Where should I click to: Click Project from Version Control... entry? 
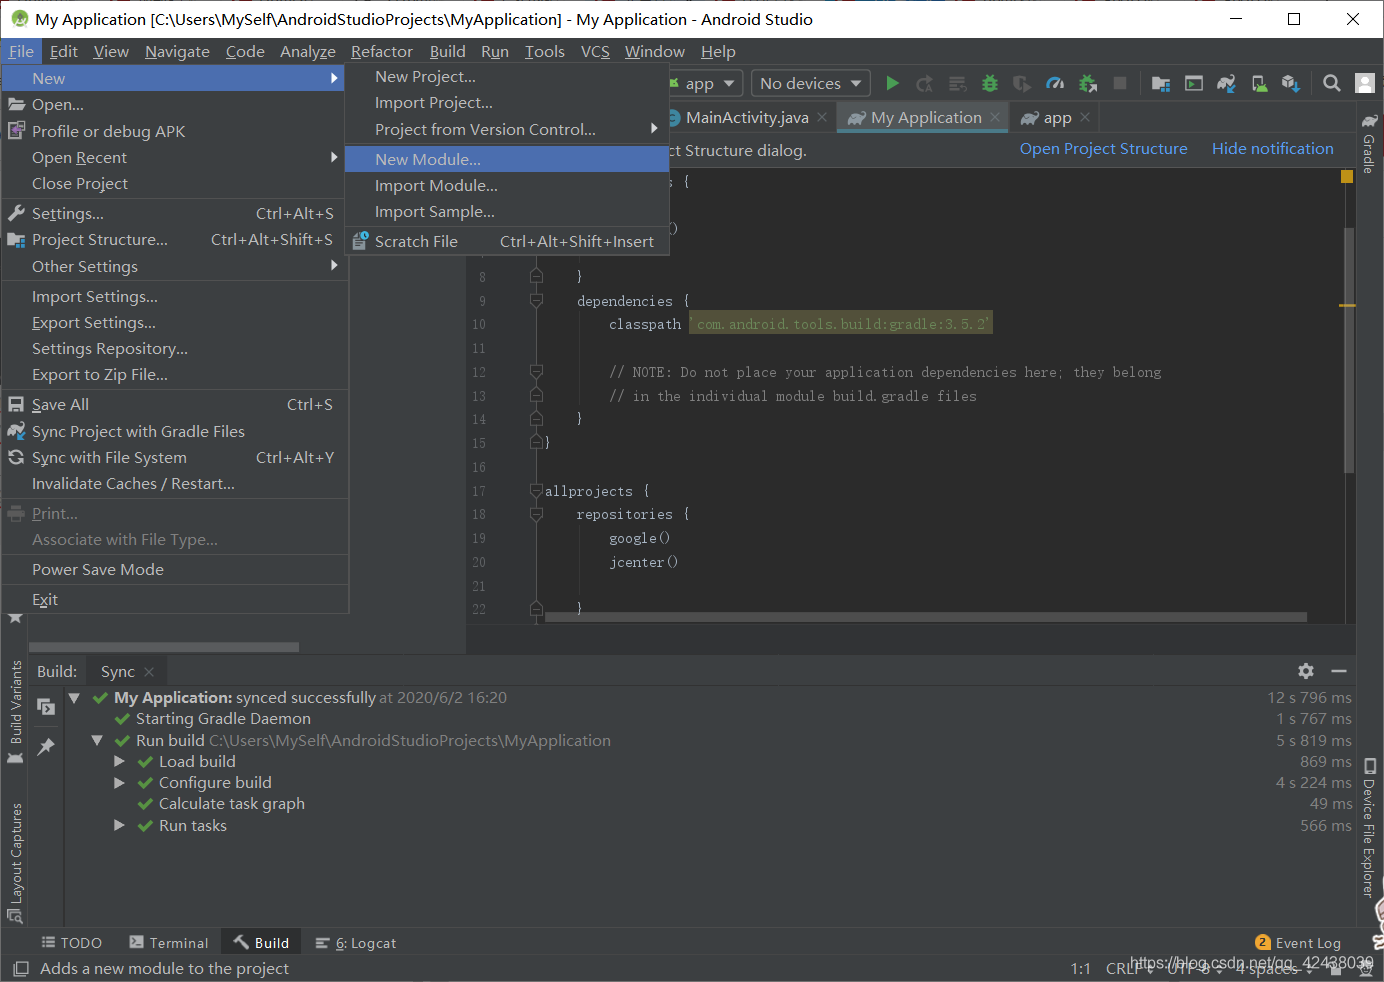(506, 130)
